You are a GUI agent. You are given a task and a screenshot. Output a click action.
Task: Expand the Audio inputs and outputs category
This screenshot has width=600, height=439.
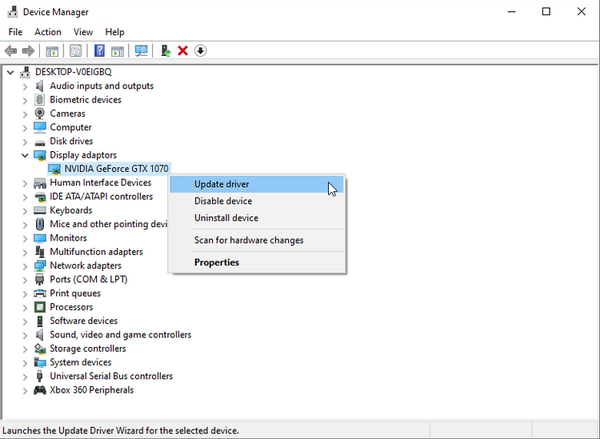point(24,86)
